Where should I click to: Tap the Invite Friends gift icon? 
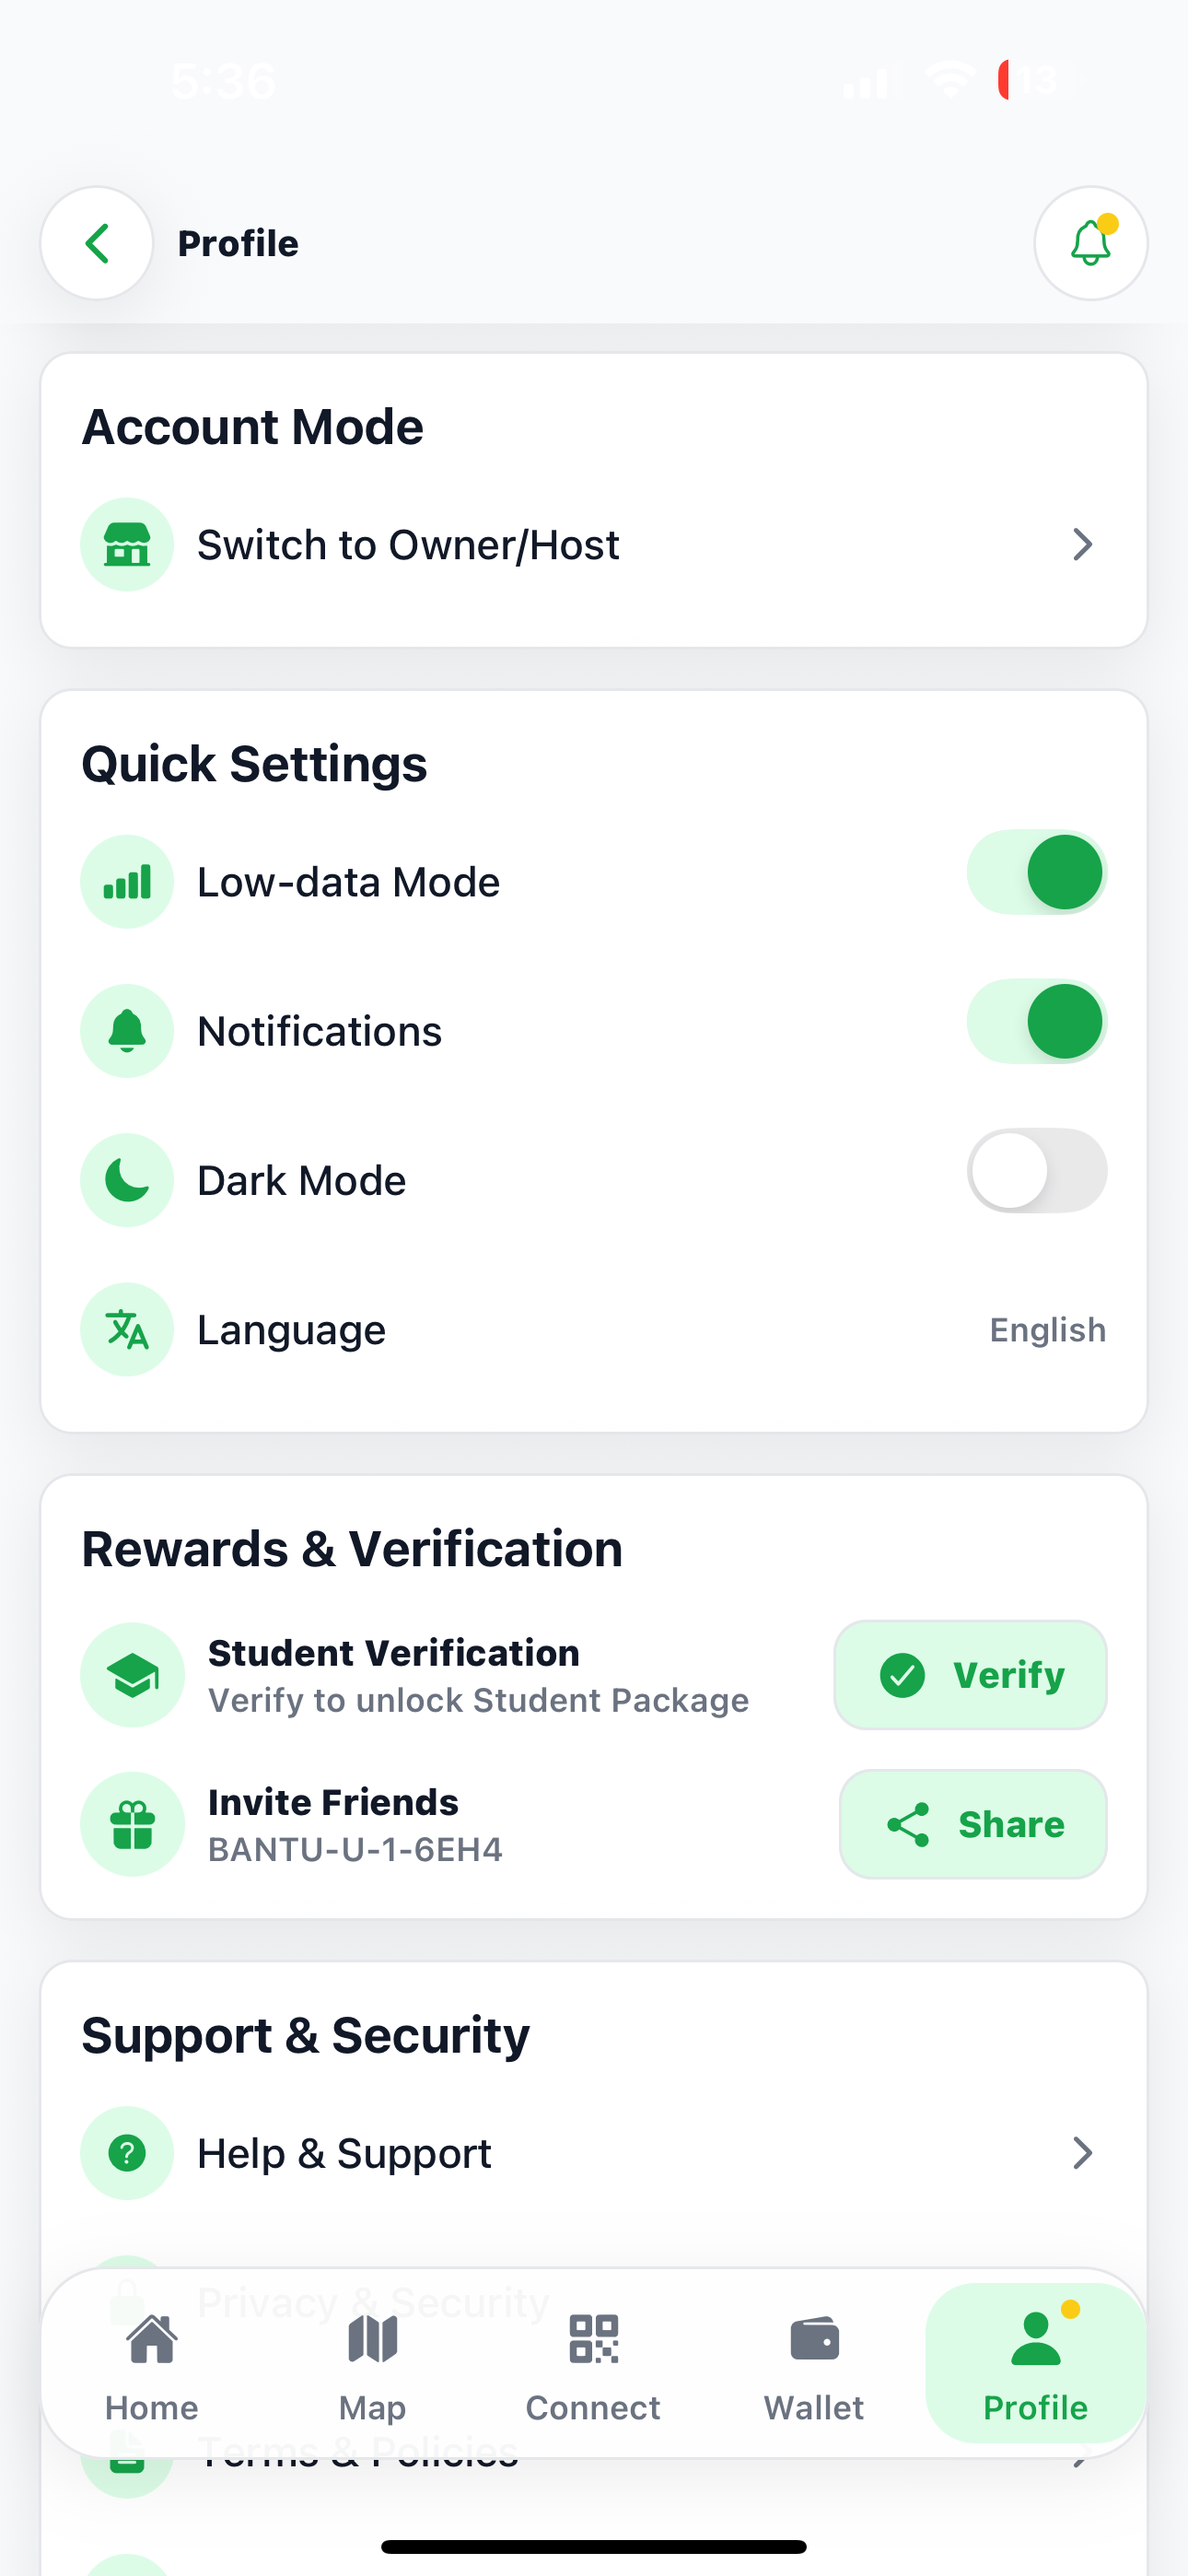pyautogui.click(x=132, y=1824)
